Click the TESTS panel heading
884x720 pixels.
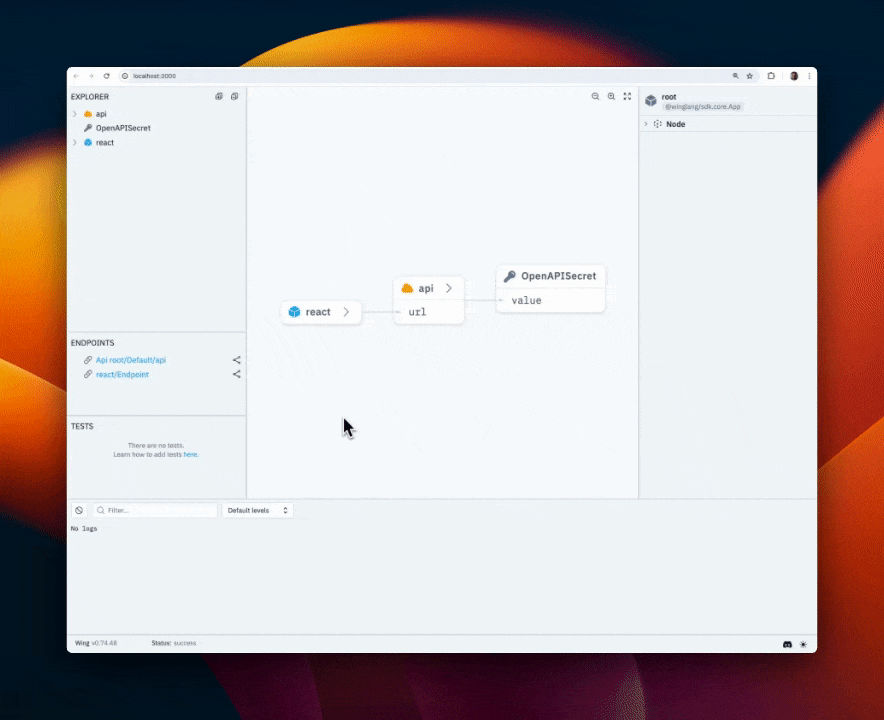coord(82,426)
